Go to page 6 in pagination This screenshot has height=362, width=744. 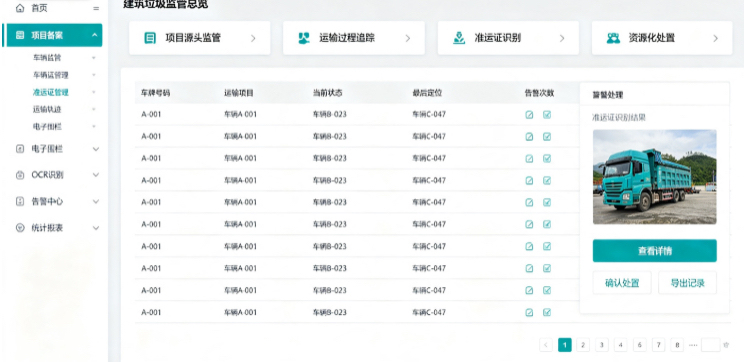pos(640,345)
